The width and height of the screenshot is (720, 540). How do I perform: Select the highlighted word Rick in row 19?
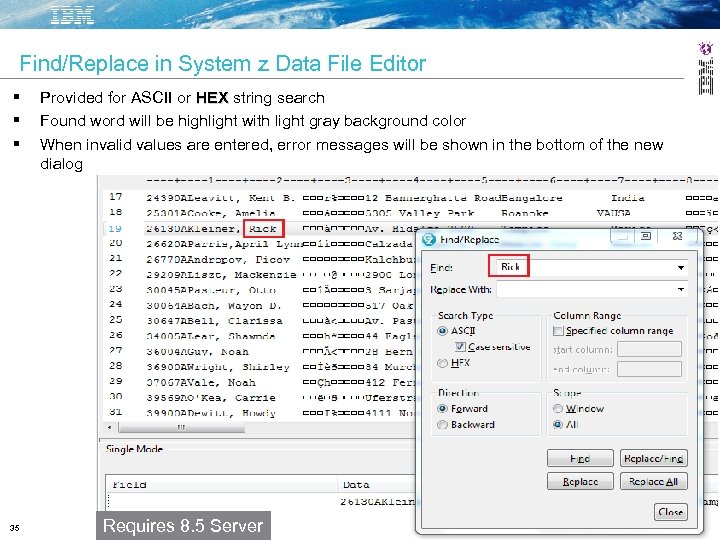click(263, 229)
